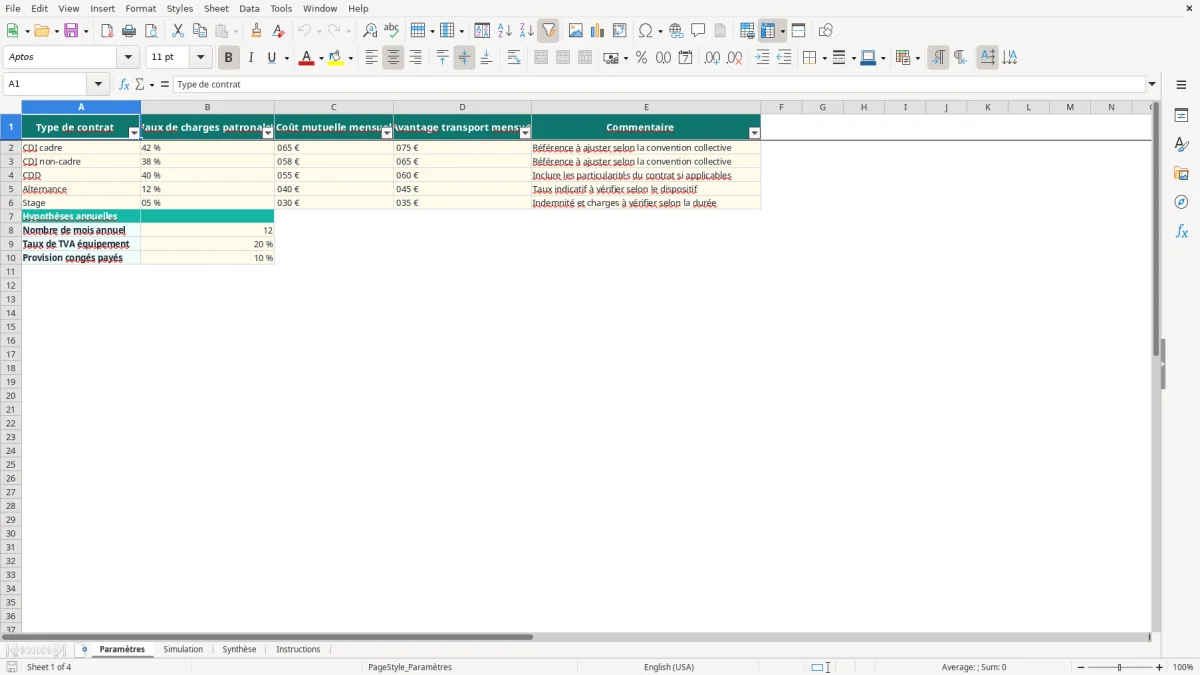Switch to the Simulation sheet tab
The height and width of the screenshot is (675, 1200).
pos(183,649)
